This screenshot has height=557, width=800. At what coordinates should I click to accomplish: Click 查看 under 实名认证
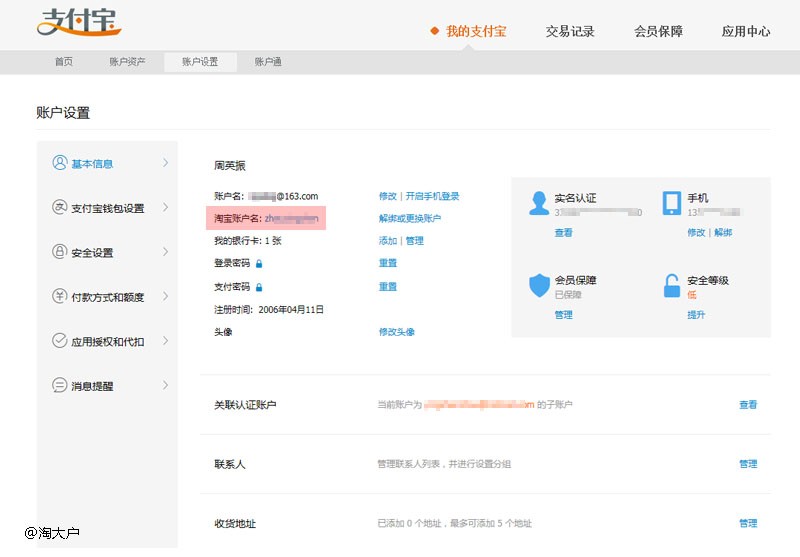pyautogui.click(x=563, y=233)
